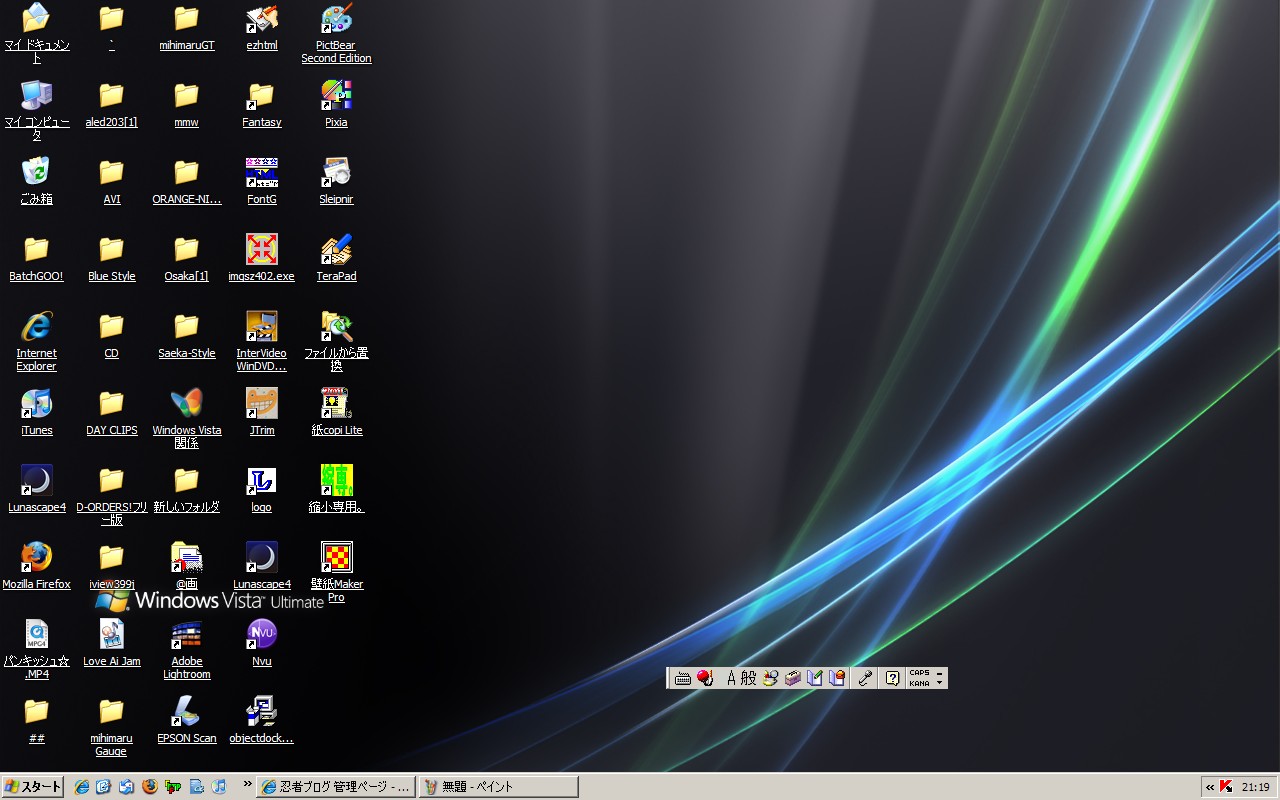Viewport: 1280px width, 800px height.
Task: Click the Kaspersky tray icon
Action: click(x=1226, y=787)
